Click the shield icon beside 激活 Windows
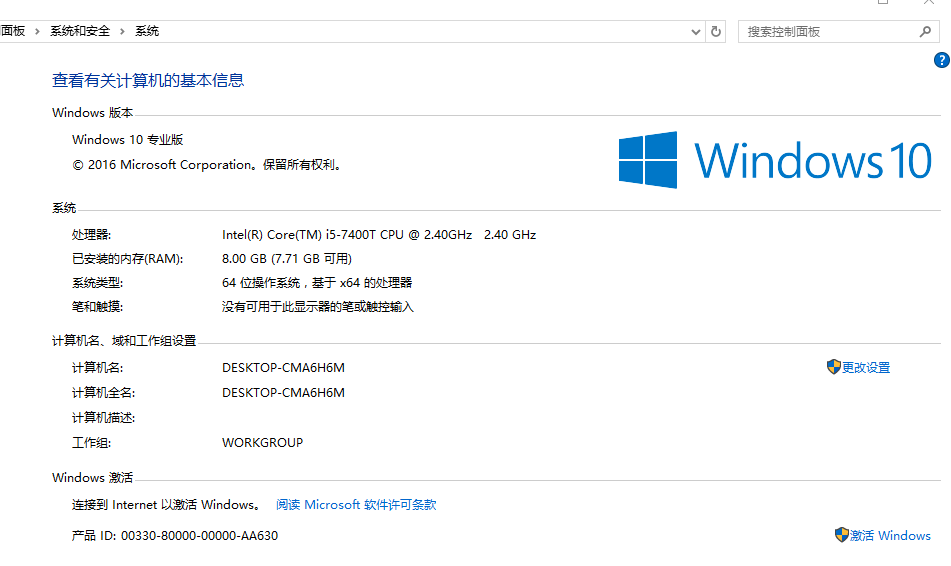The width and height of the screenshot is (951, 566). tap(841, 534)
